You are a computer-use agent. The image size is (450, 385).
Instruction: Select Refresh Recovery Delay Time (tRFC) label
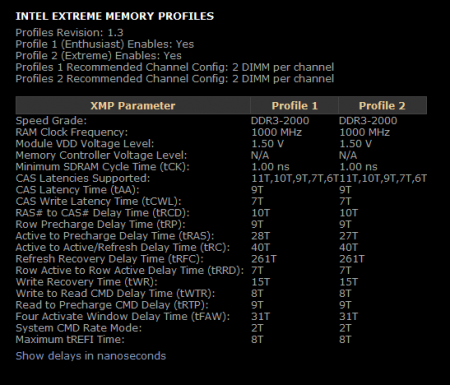(x=109, y=259)
